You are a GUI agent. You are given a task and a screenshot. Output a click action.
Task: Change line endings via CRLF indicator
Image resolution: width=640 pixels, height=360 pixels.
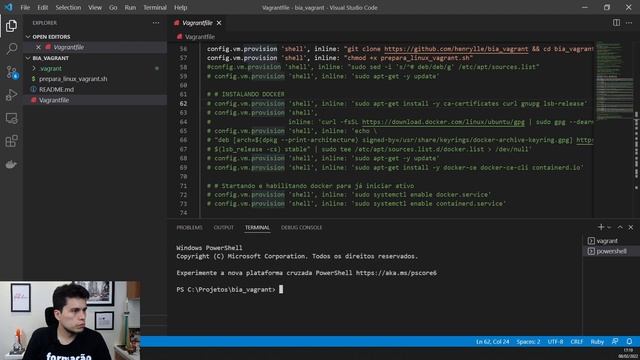577,342
